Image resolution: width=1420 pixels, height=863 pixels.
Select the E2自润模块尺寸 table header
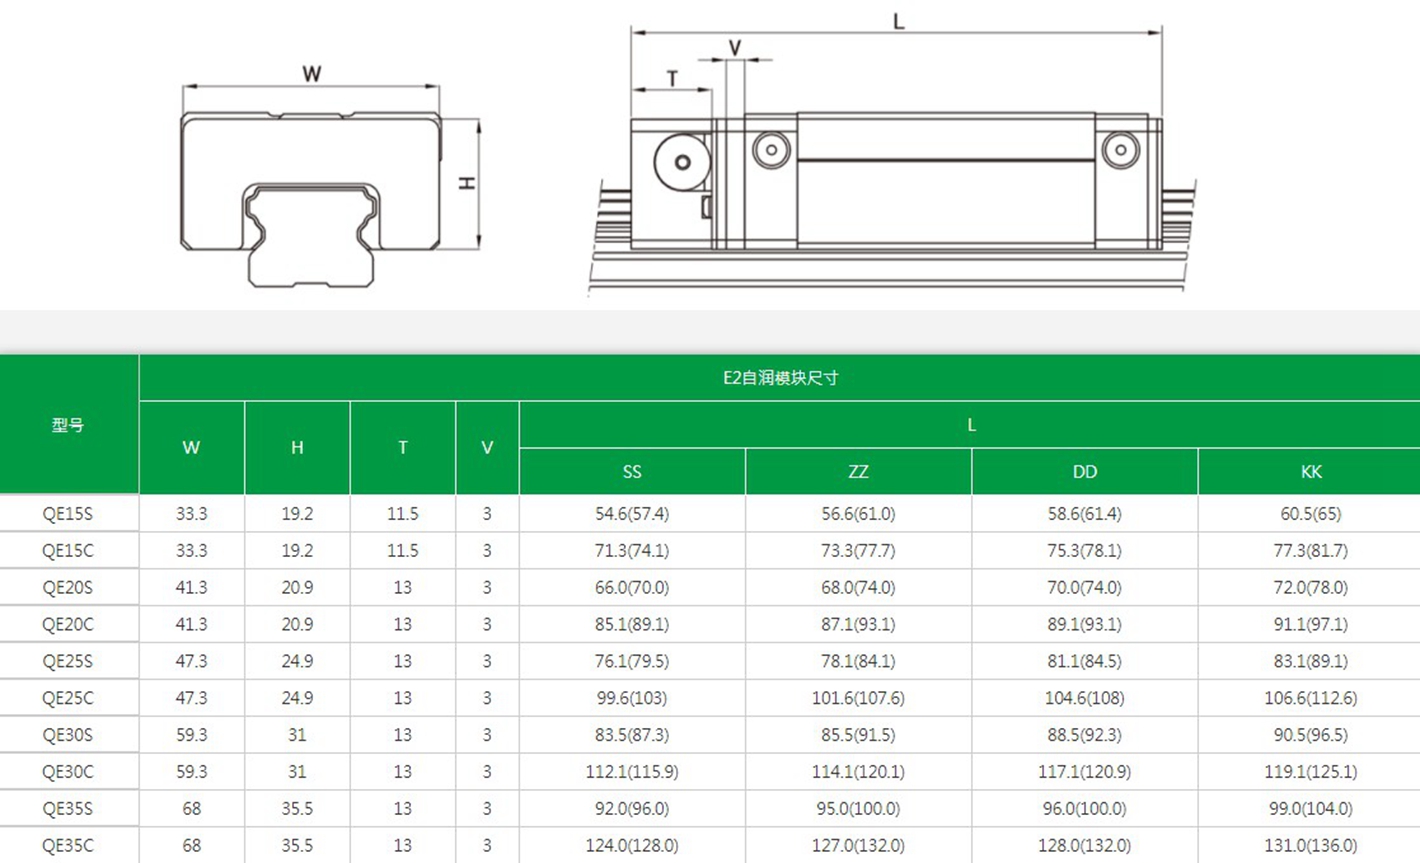pos(779,378)
